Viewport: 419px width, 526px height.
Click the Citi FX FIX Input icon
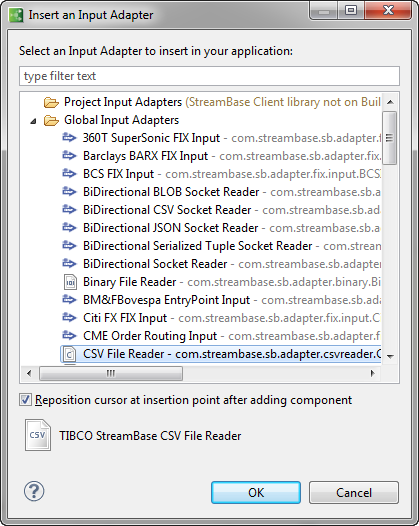click(69, 318)
